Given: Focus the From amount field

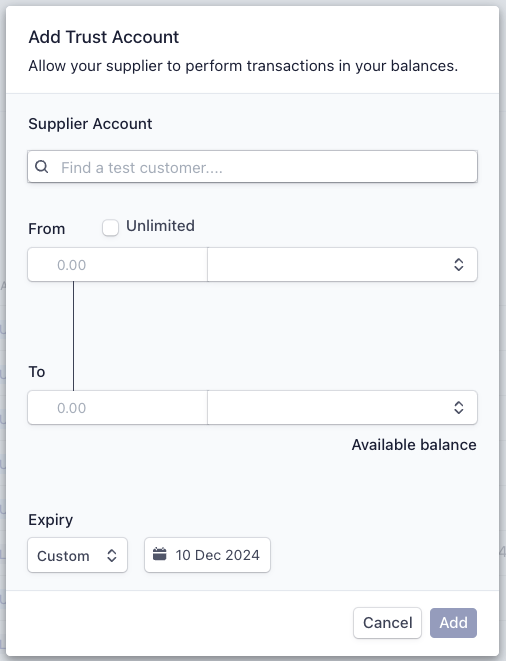Looking at the screenshot, I should (118, 264).
